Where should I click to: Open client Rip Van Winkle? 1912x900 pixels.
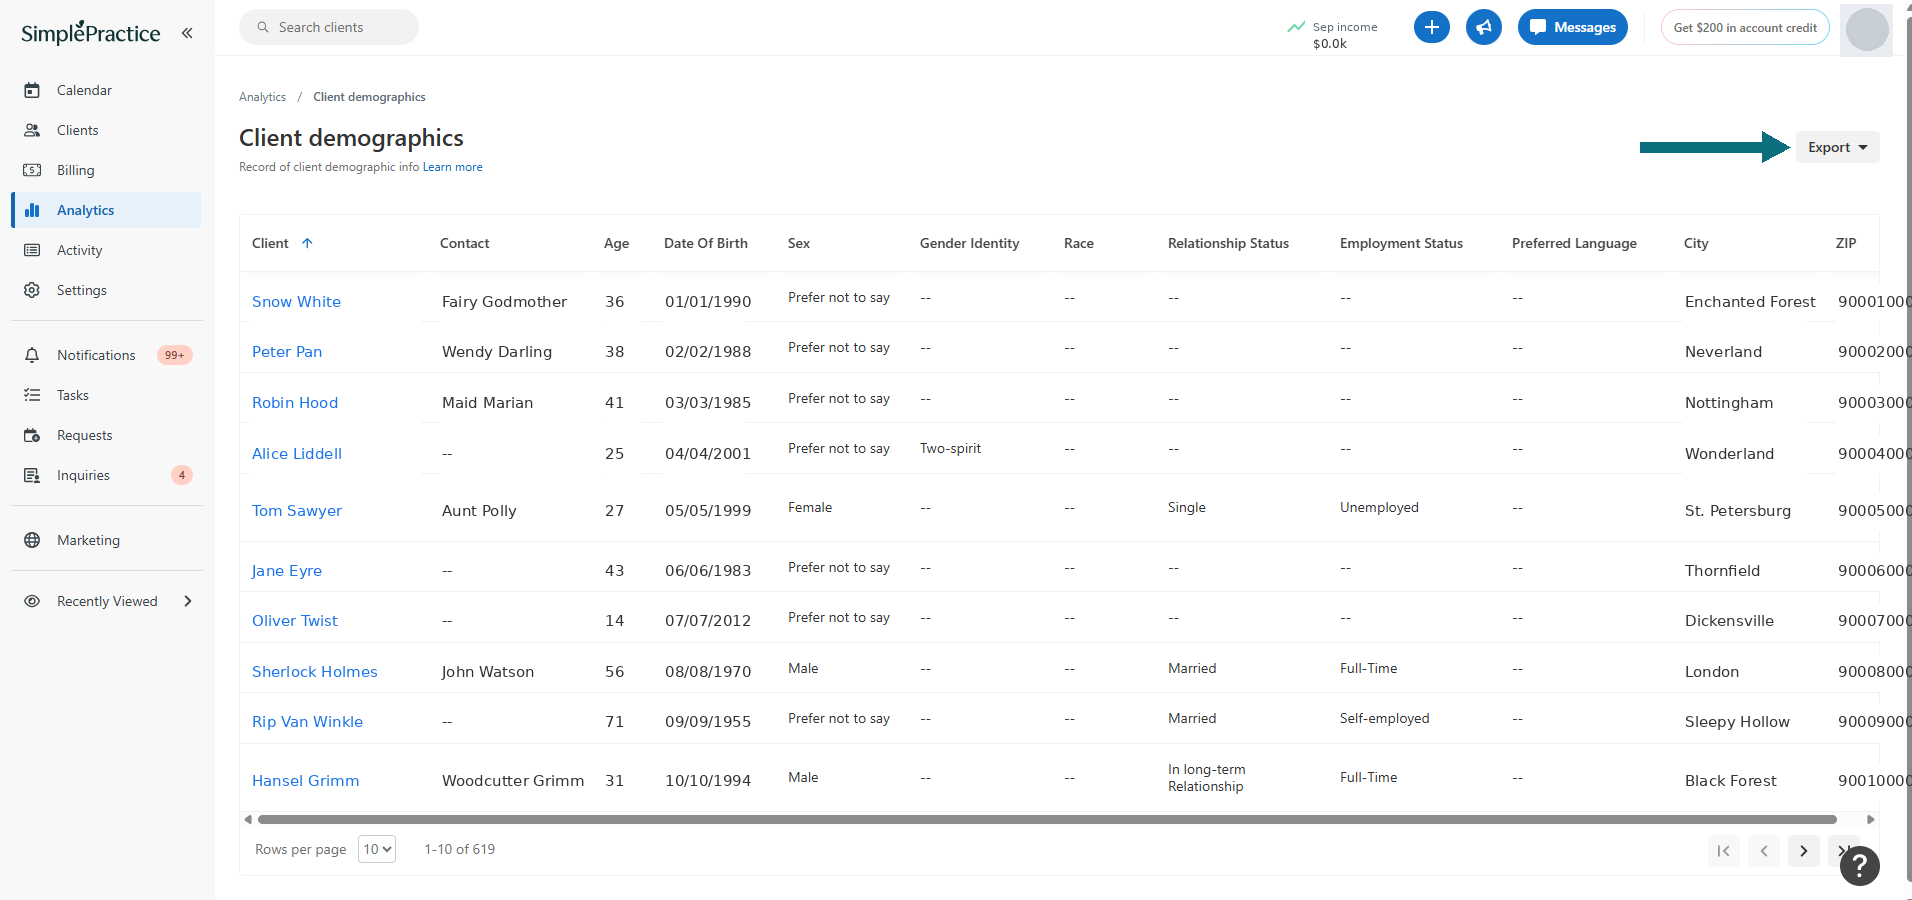pos(307,722)
